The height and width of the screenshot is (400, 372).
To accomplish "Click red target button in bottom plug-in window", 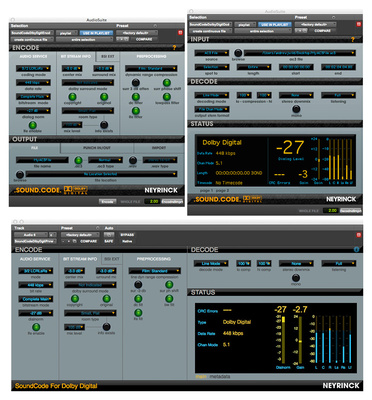I will point(359,235).
